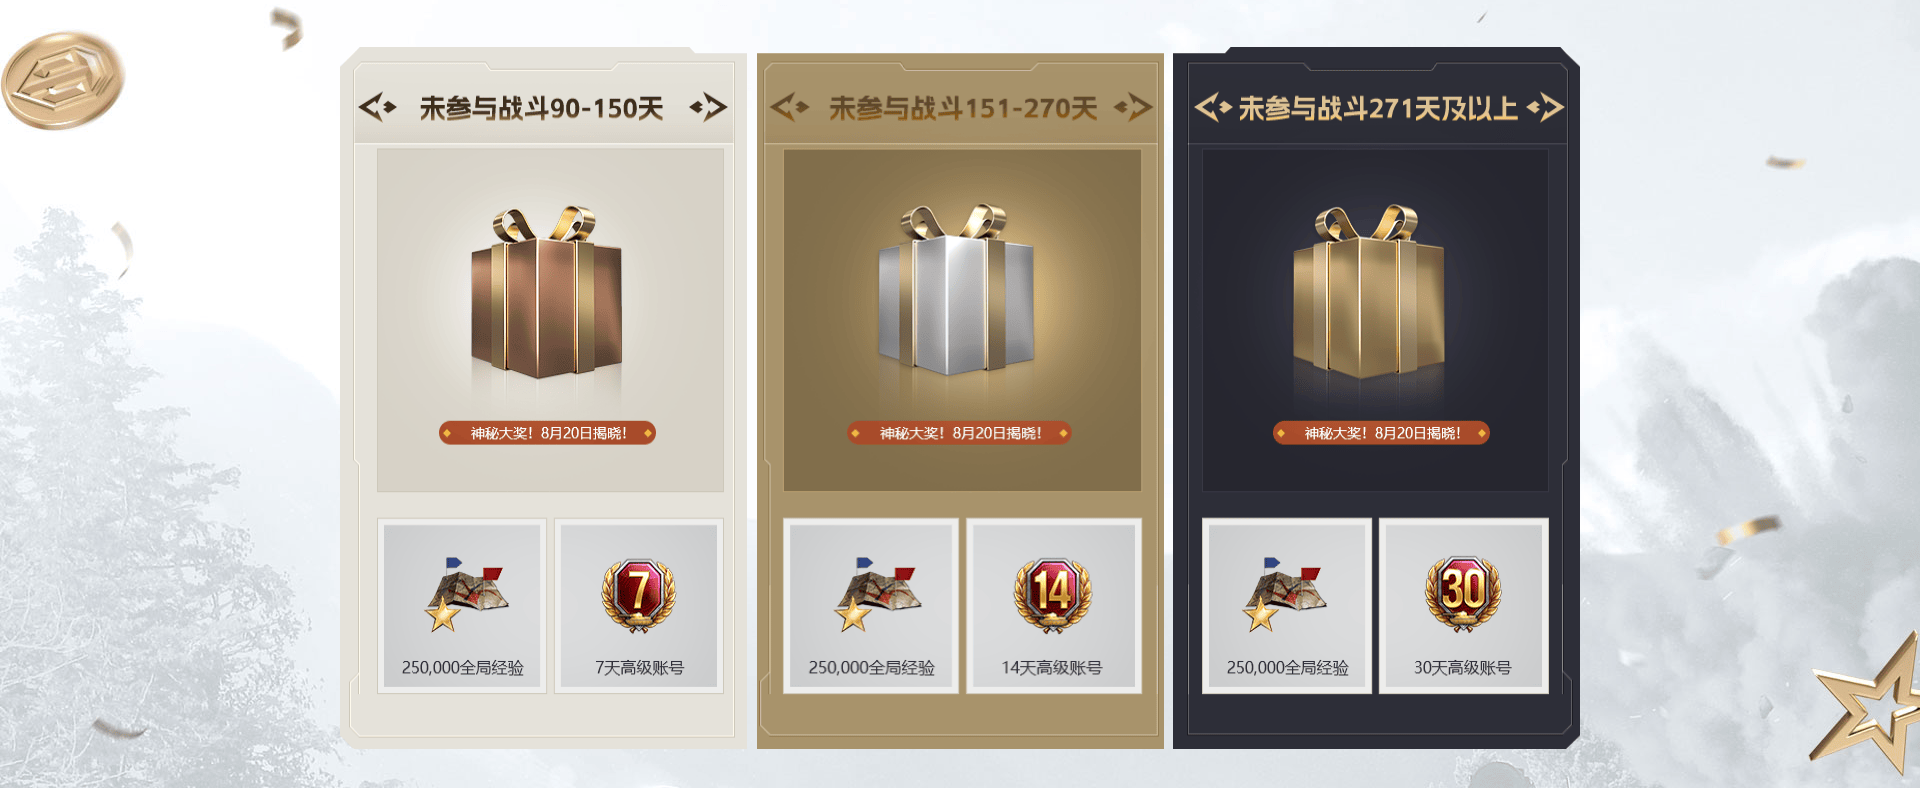Click the gold gift box mystery prize
1920x788 pixels.
[1369, 291]
